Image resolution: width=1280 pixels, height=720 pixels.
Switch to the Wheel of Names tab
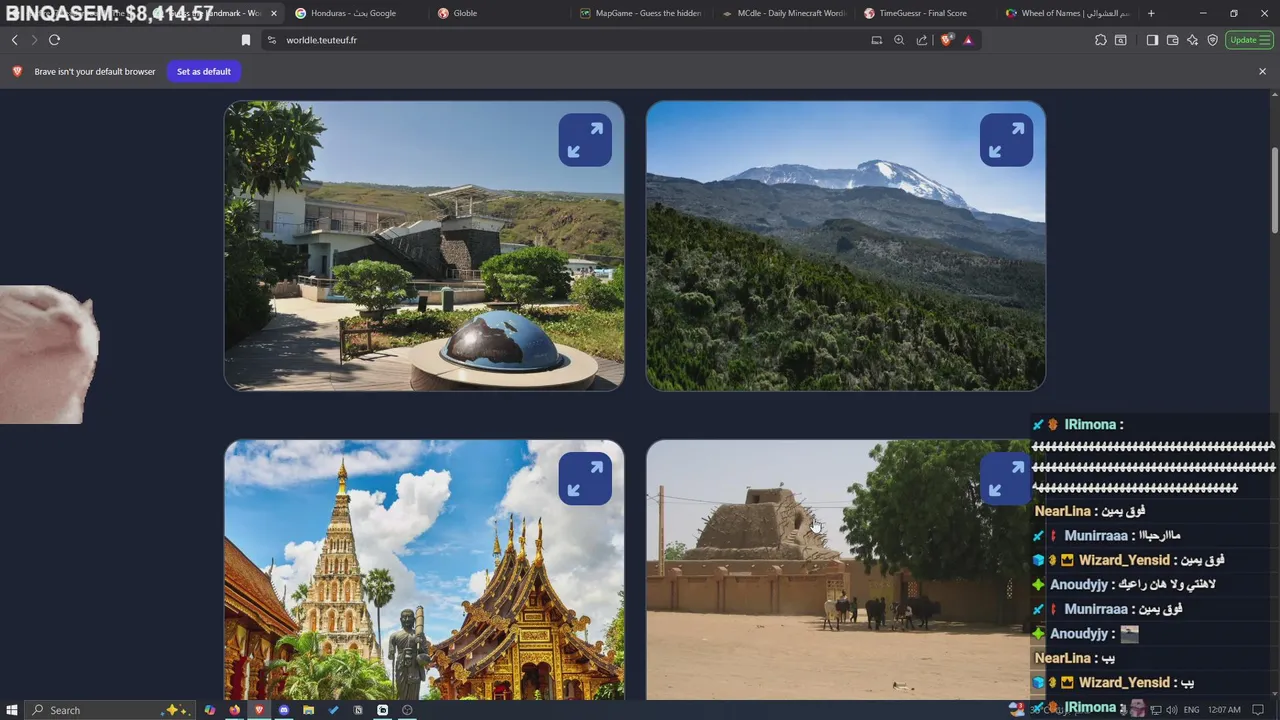1068,13
